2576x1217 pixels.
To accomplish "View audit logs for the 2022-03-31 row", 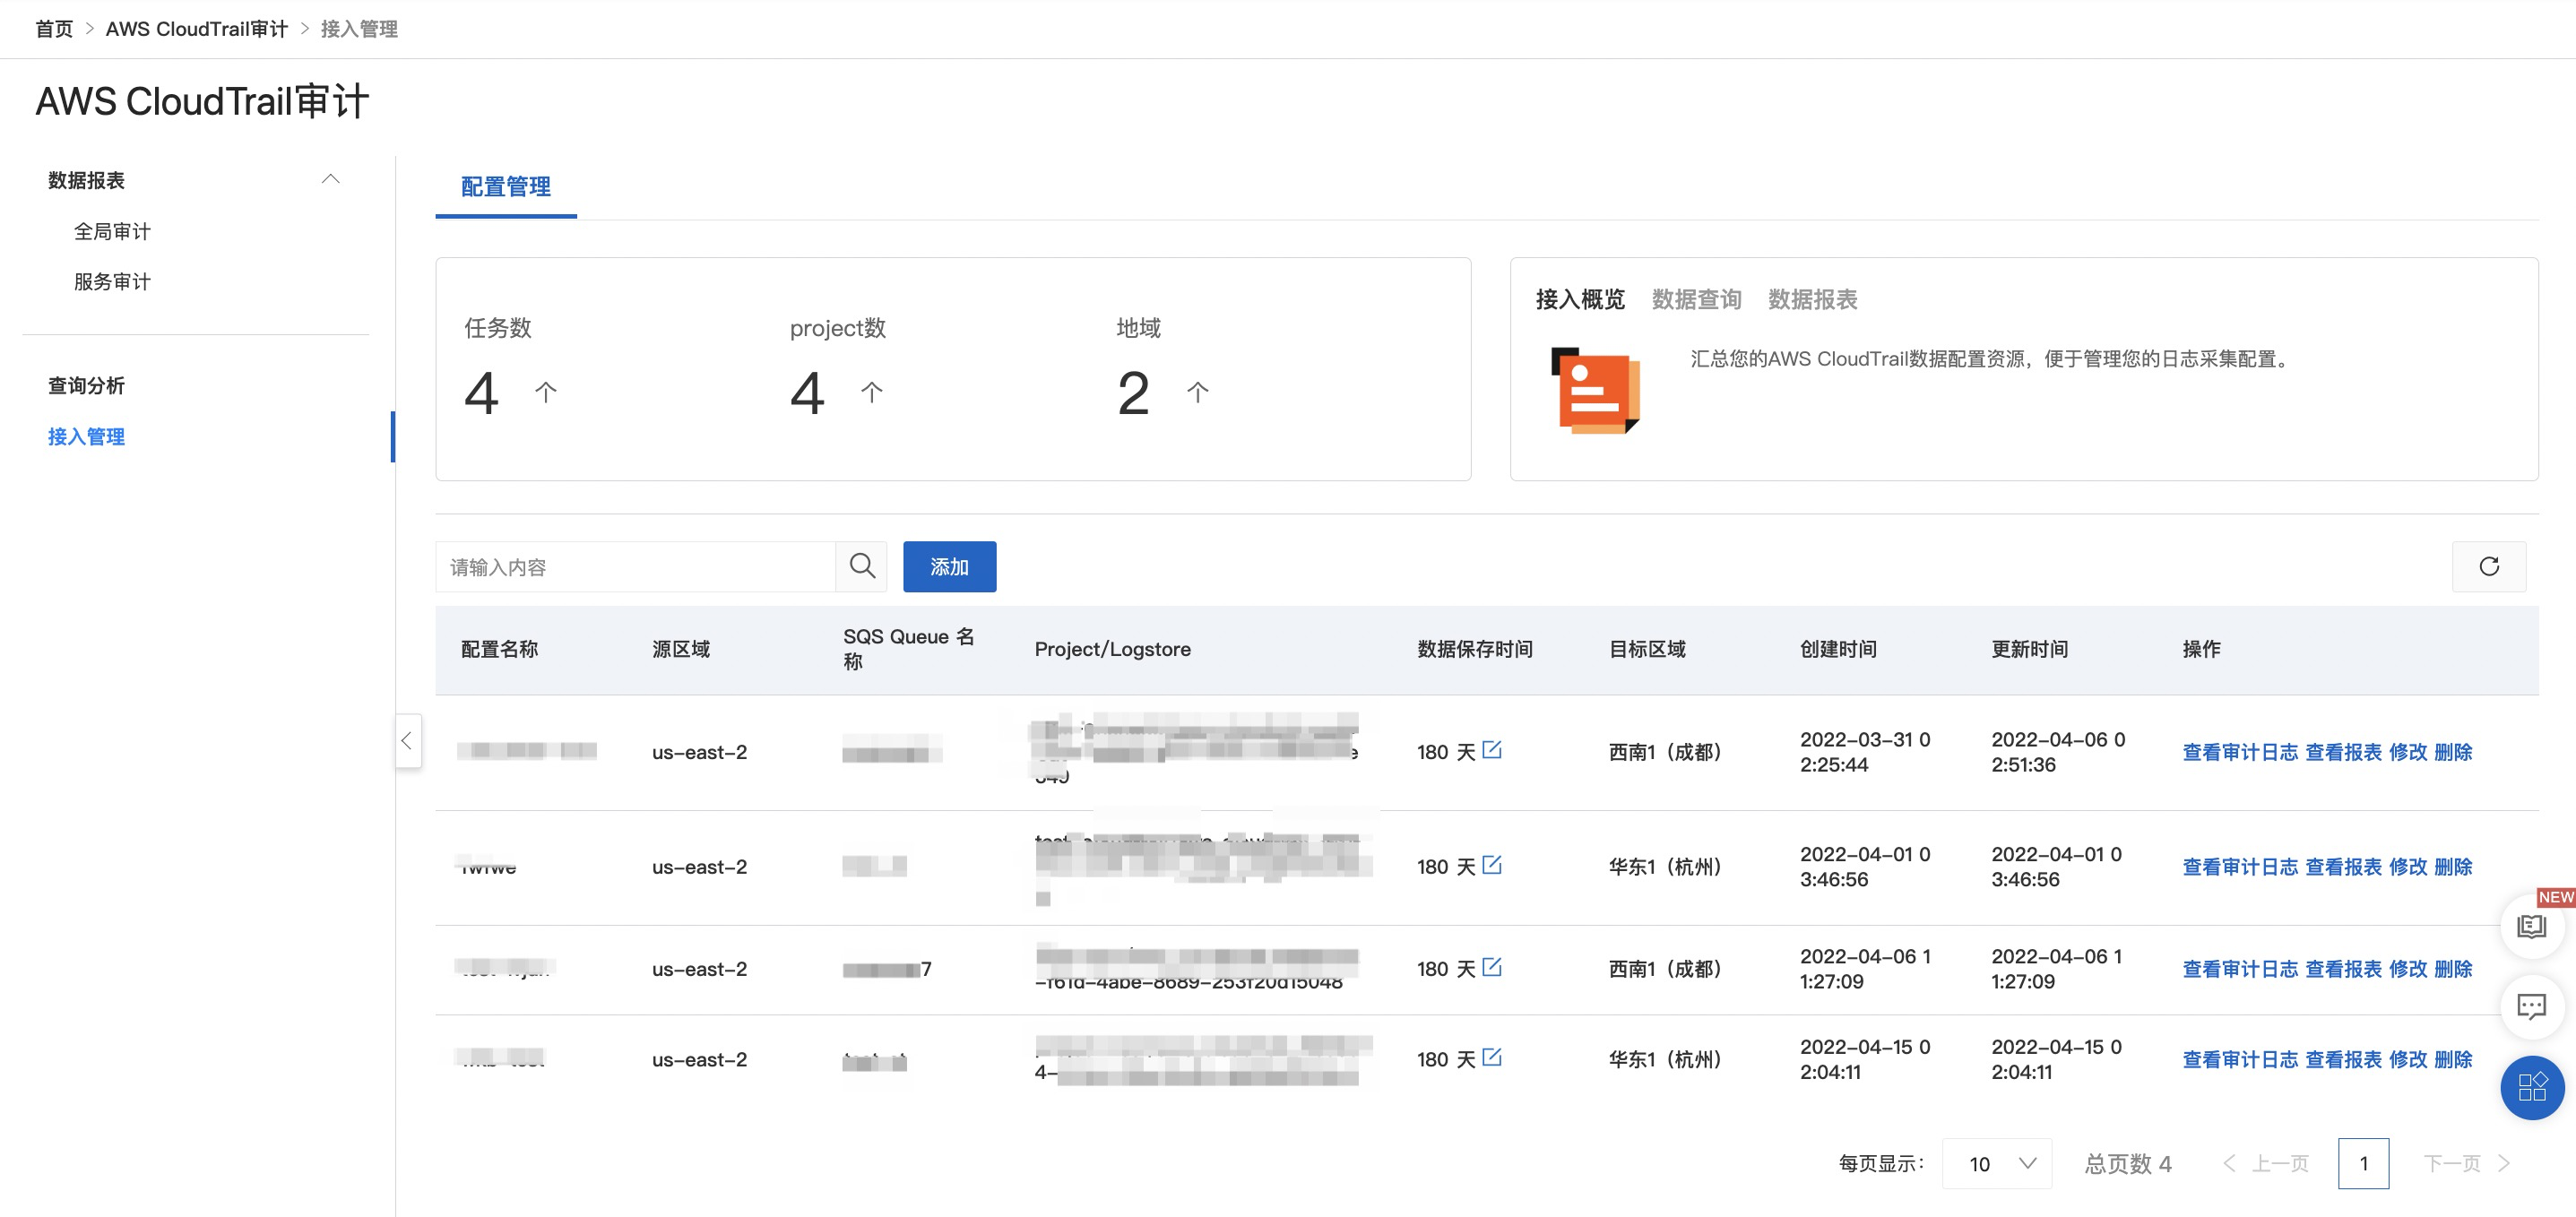I will click(2240, 752).
